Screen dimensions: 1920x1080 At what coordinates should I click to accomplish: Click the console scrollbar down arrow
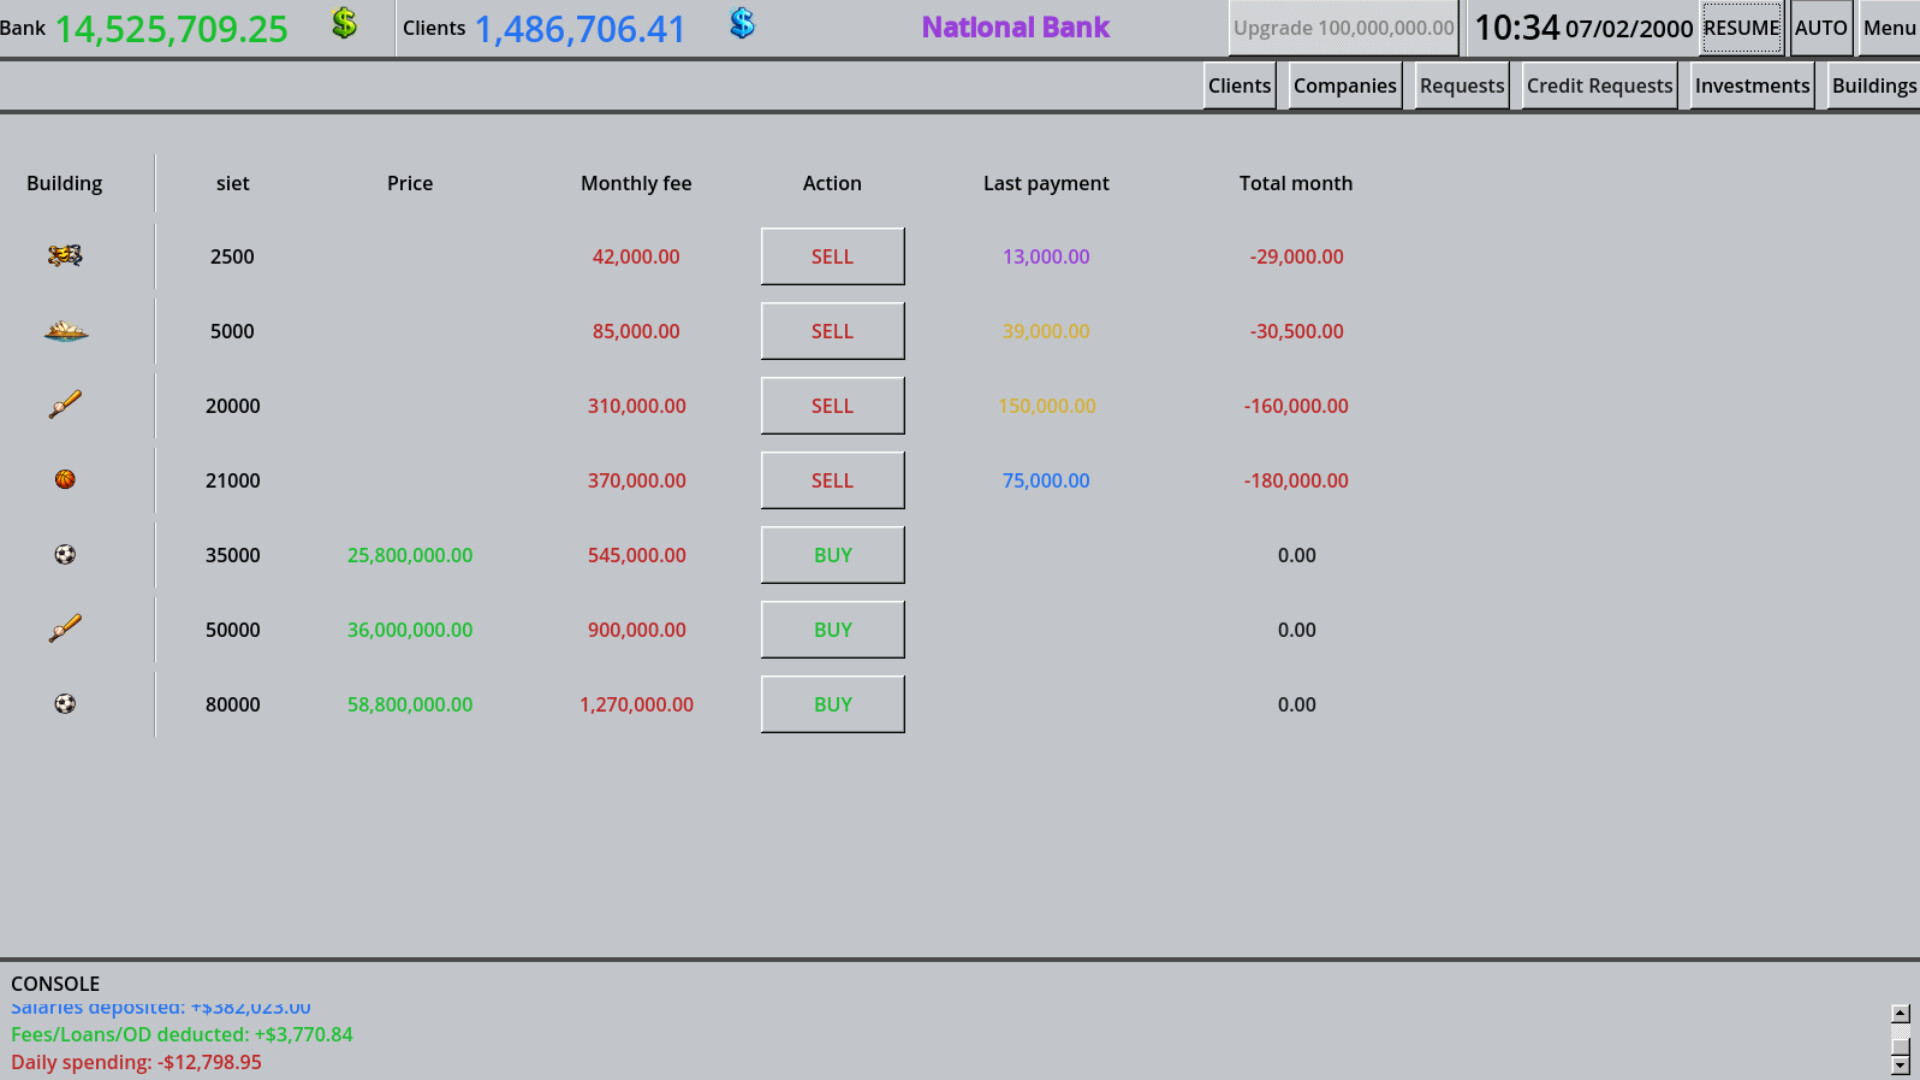(1900, 1067)
